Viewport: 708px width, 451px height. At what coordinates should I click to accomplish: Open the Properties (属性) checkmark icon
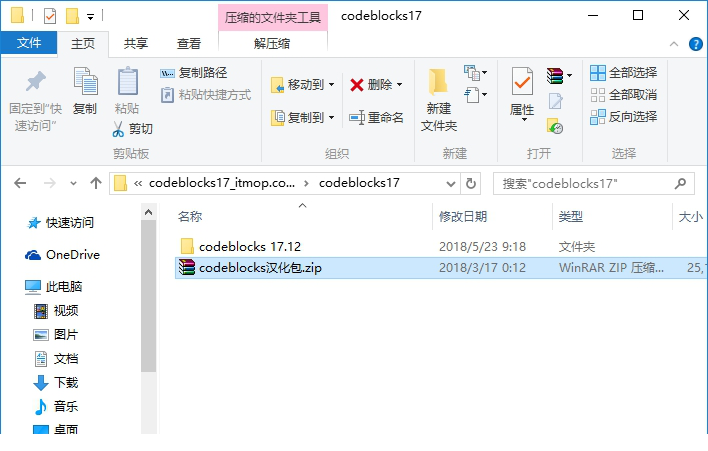click(x=522, y=81)
